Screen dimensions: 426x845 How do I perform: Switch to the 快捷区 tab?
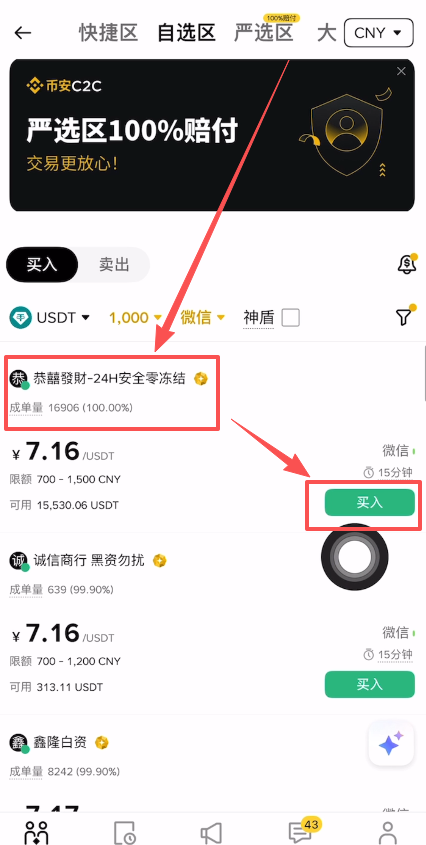(x=108, y=33)
